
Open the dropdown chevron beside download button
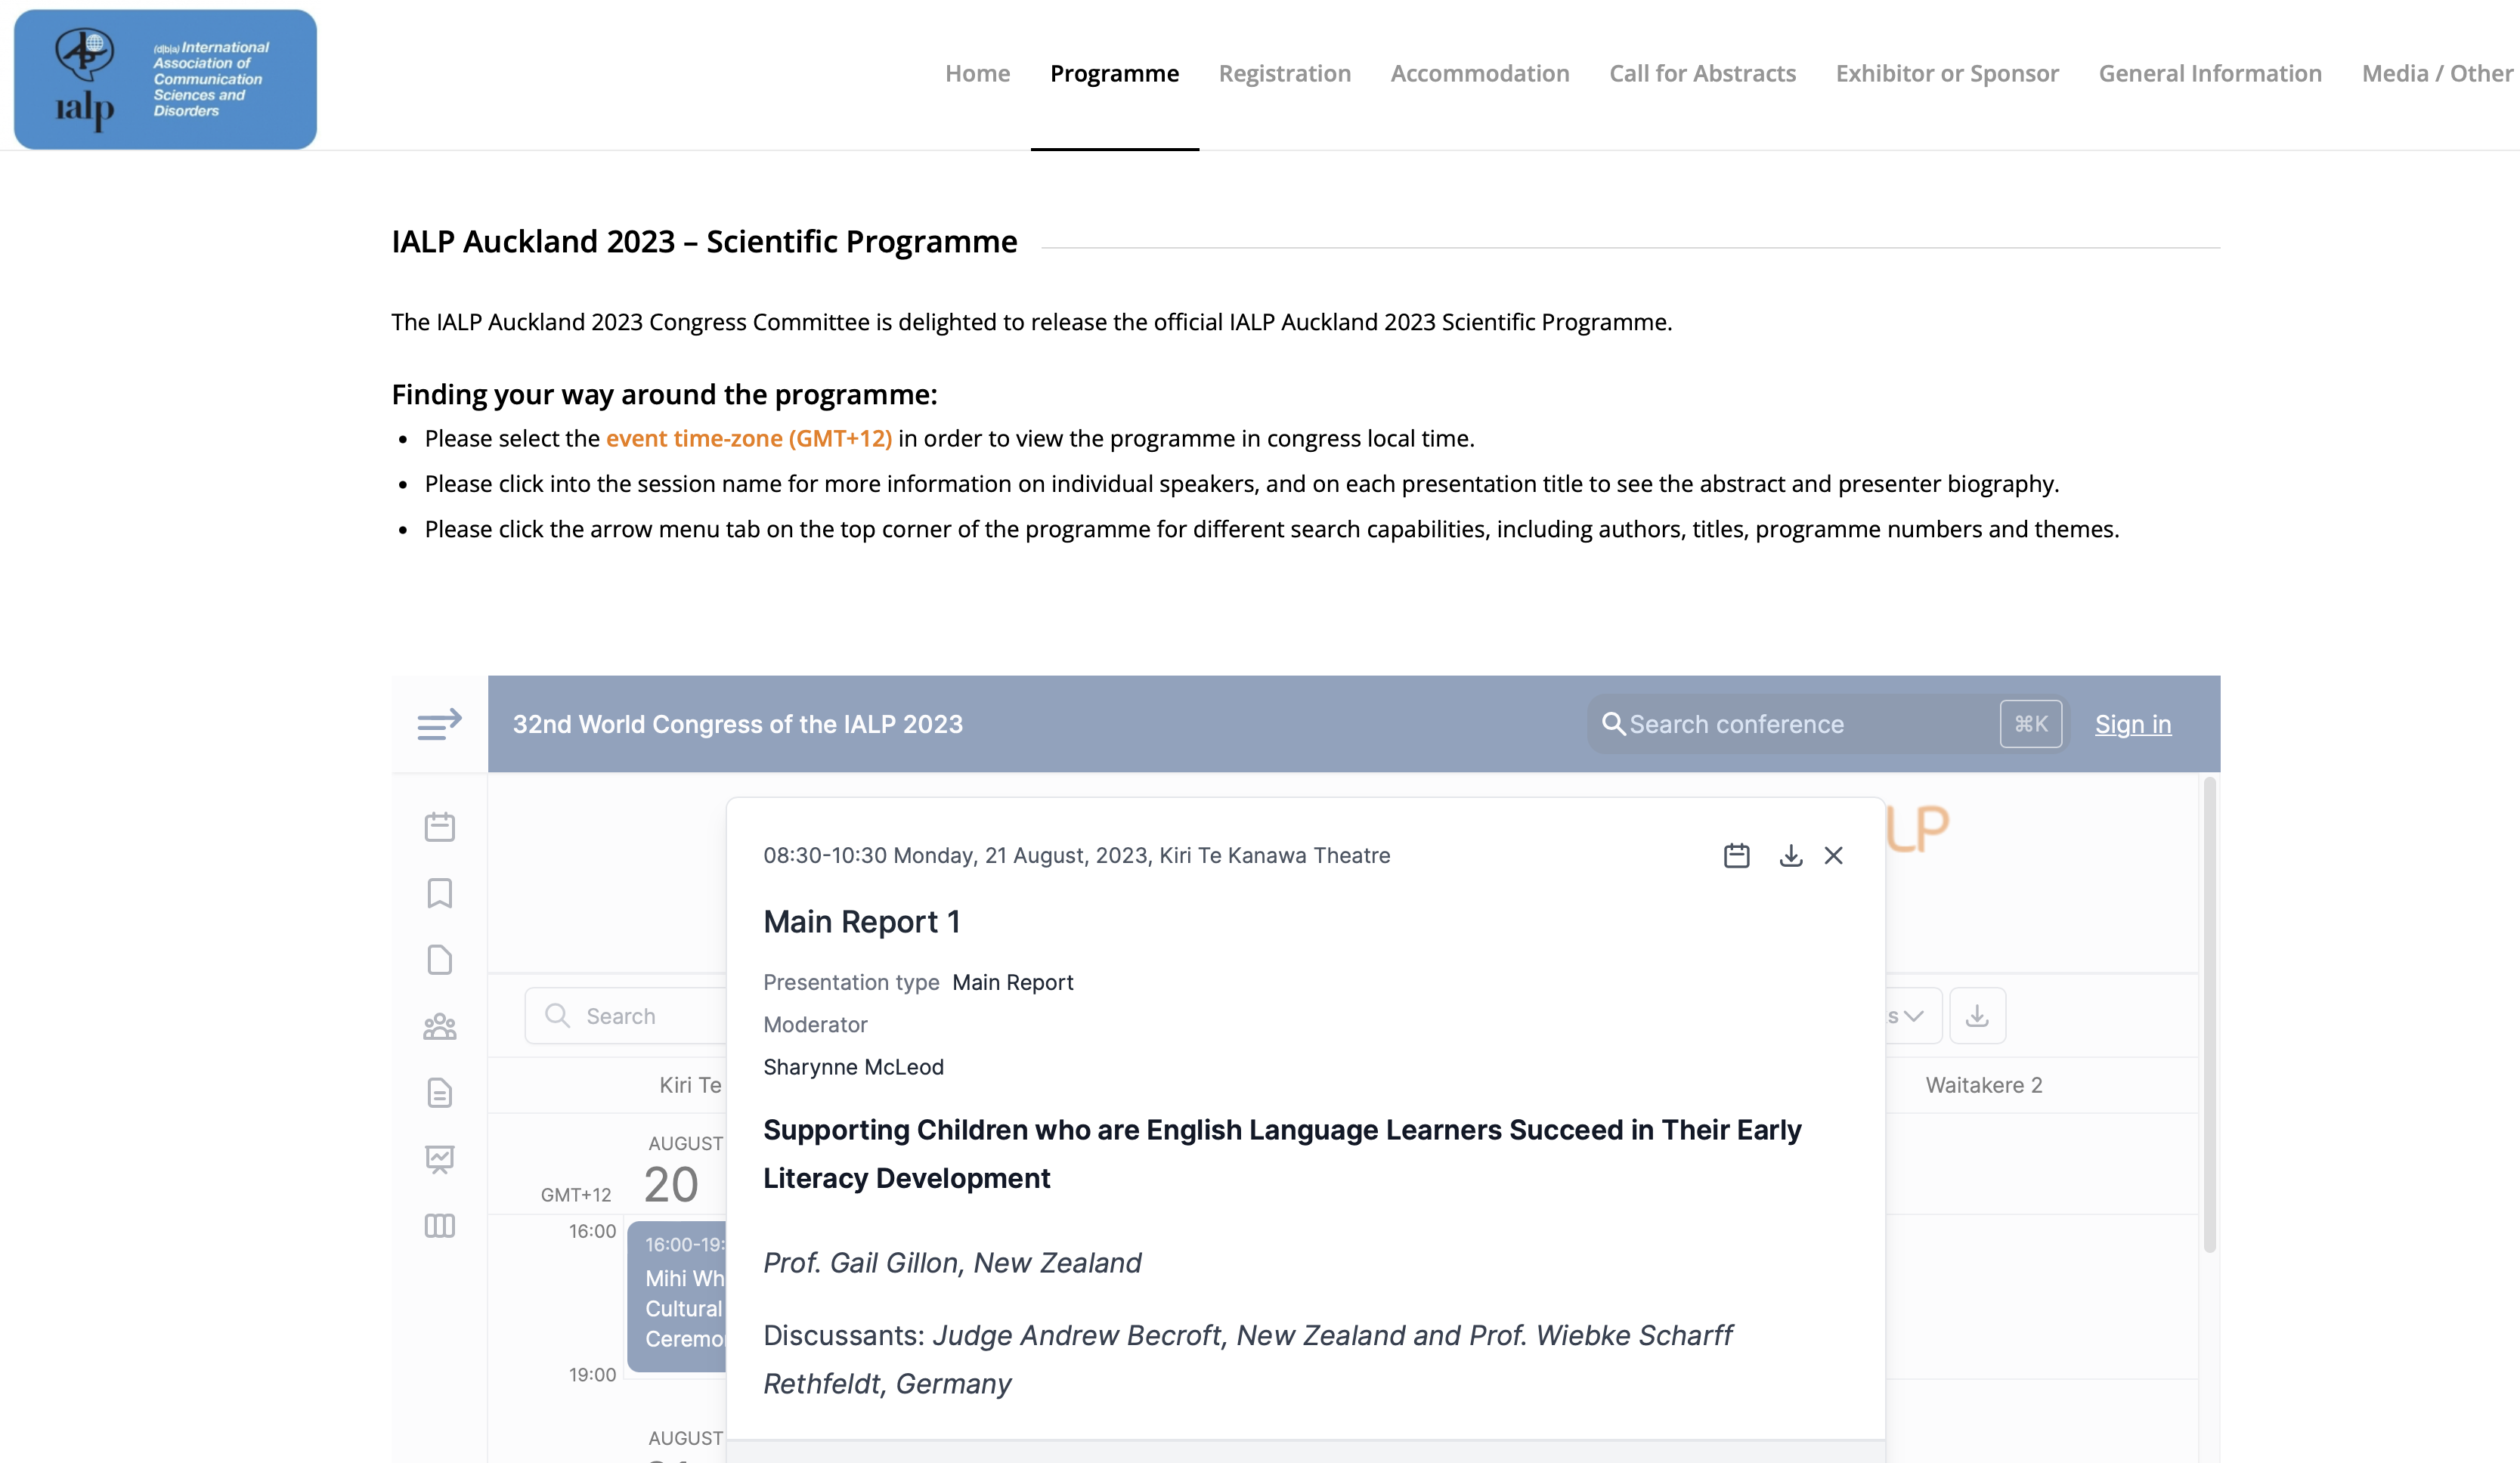1913,1016
